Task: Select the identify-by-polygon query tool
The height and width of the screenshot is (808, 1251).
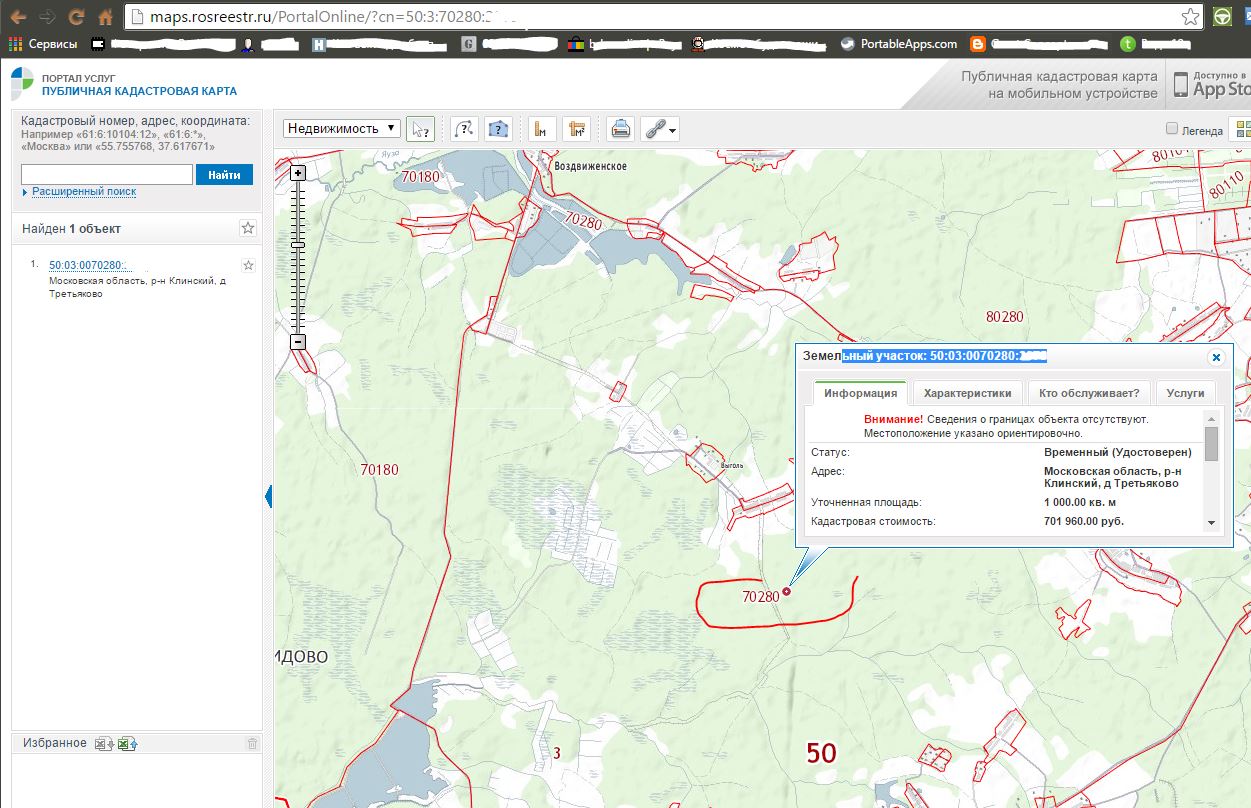Action: 499,129
